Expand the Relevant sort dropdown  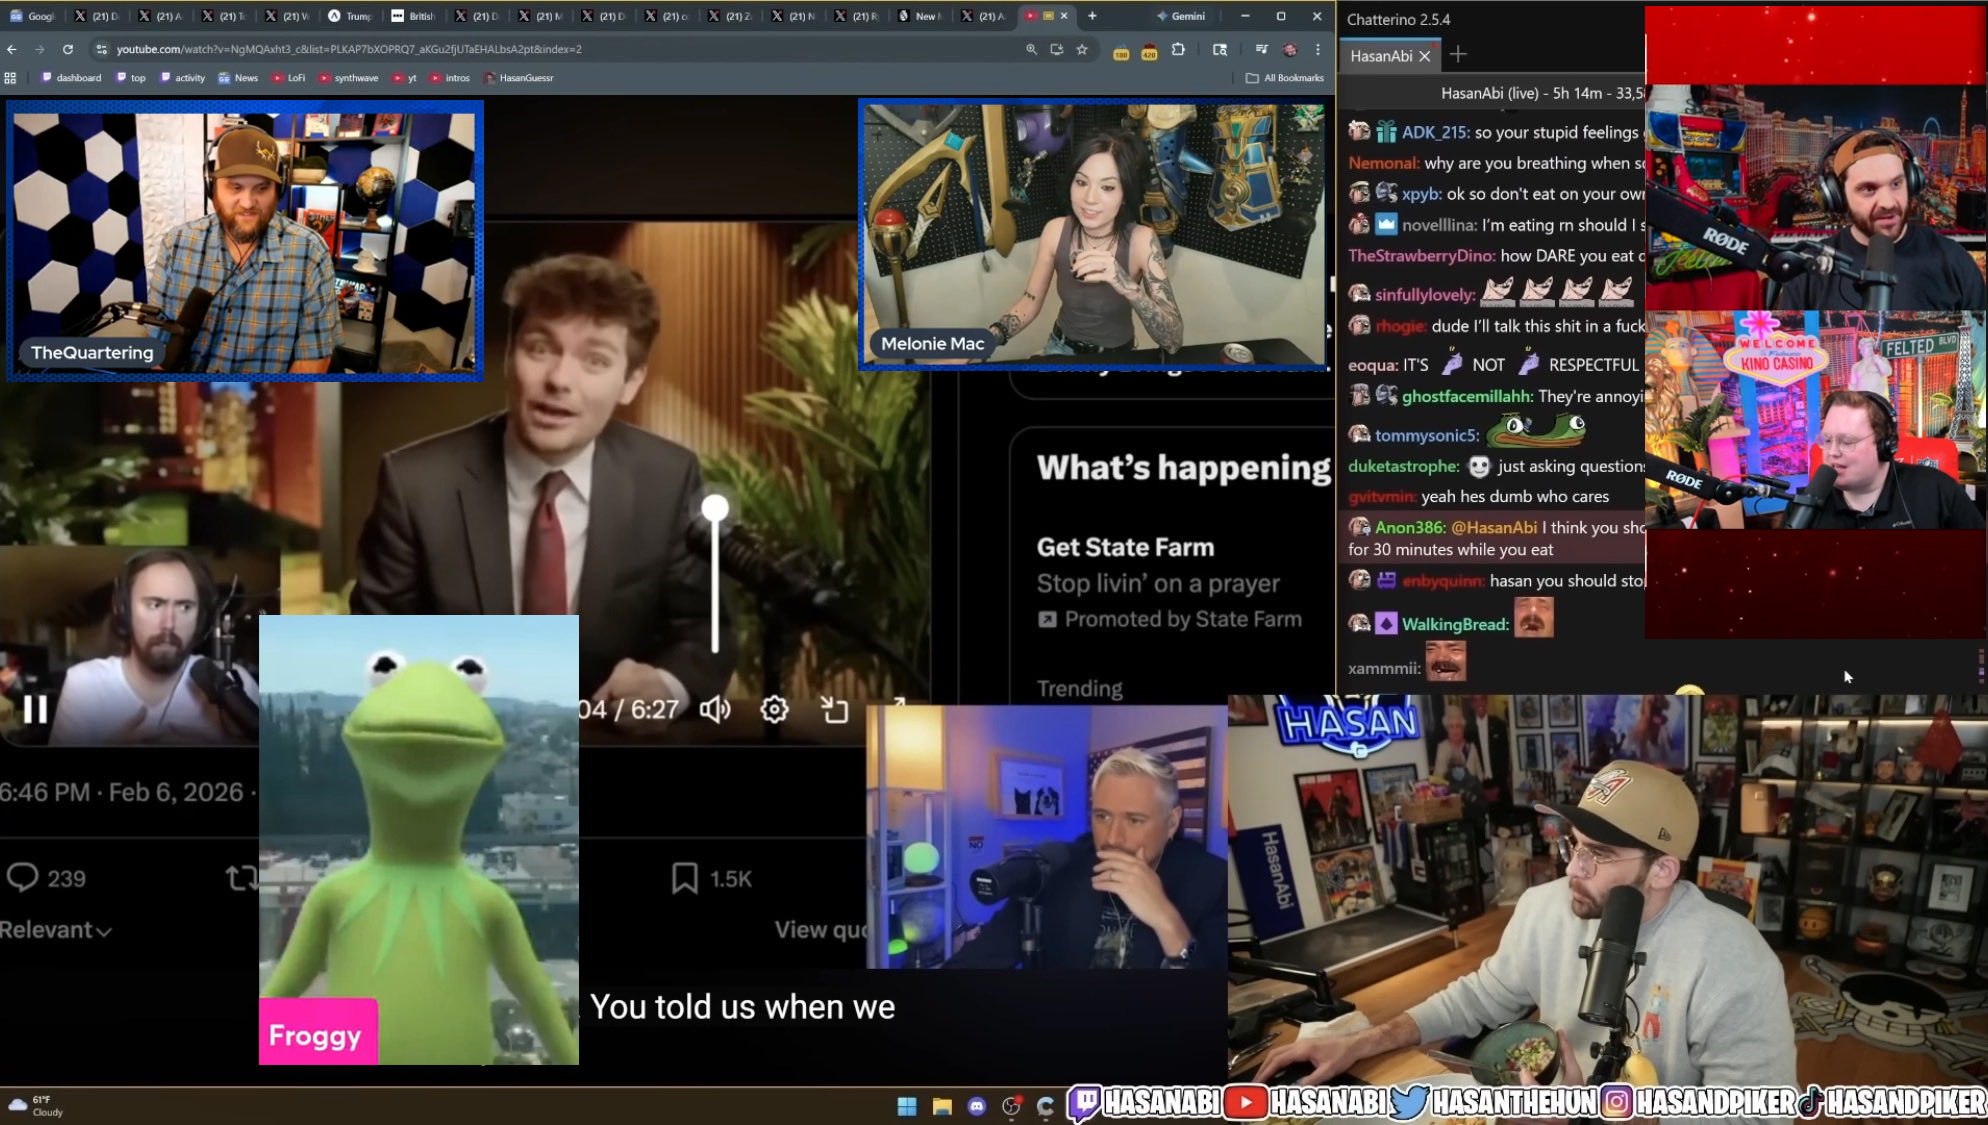point(55,930)
